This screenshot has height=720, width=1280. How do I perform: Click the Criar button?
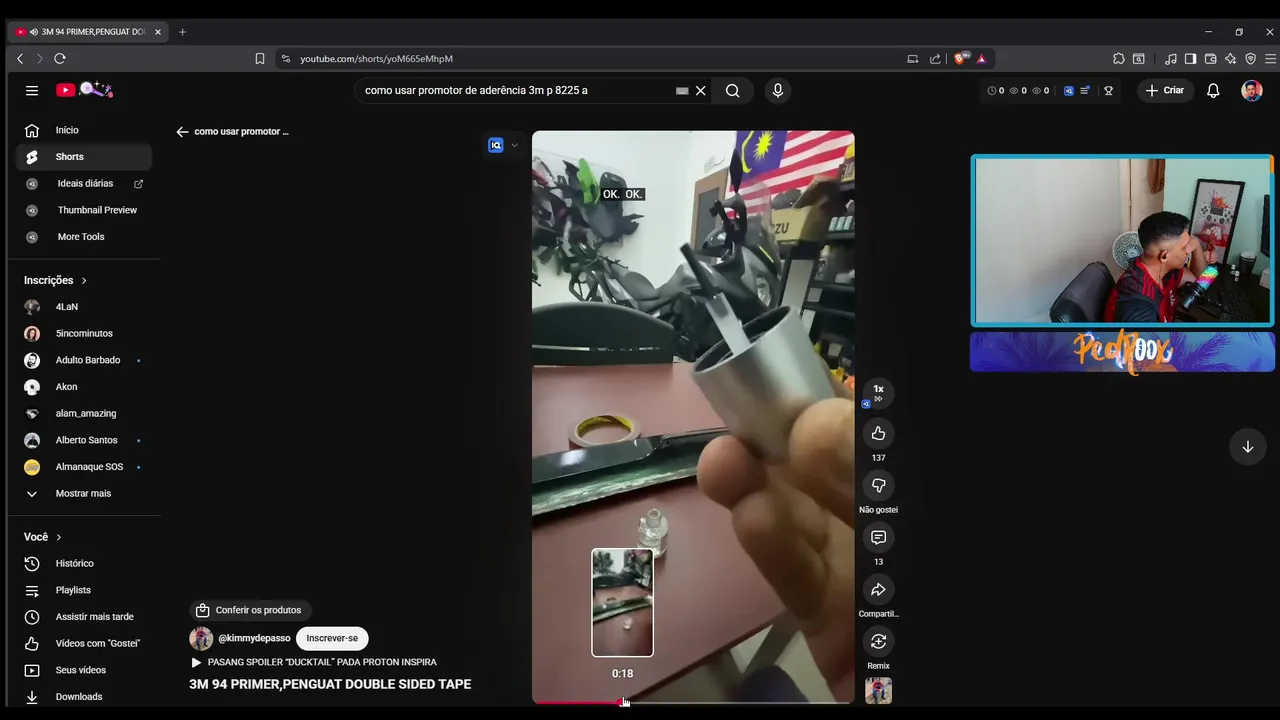click(1165, 90)
